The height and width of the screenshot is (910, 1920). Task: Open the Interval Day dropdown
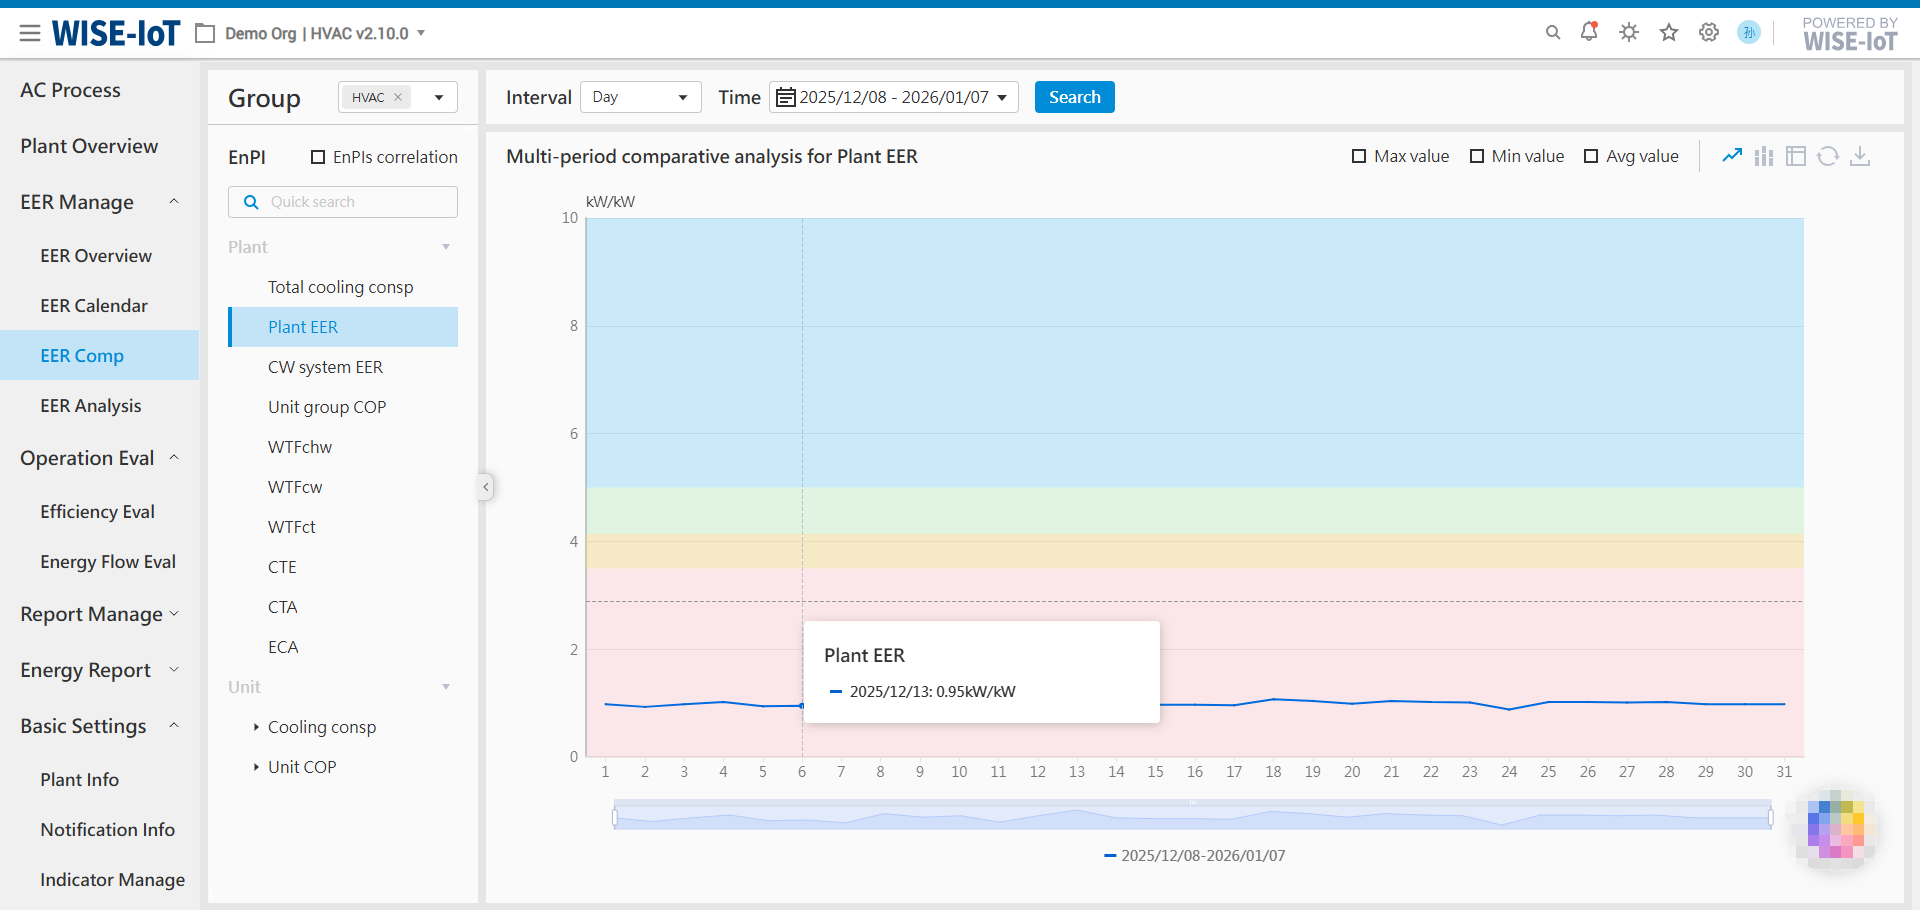tap(640, 97)
